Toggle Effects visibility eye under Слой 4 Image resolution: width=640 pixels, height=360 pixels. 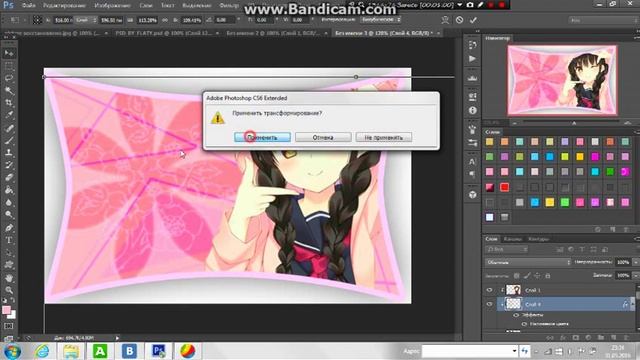click(x=516, y=315)
